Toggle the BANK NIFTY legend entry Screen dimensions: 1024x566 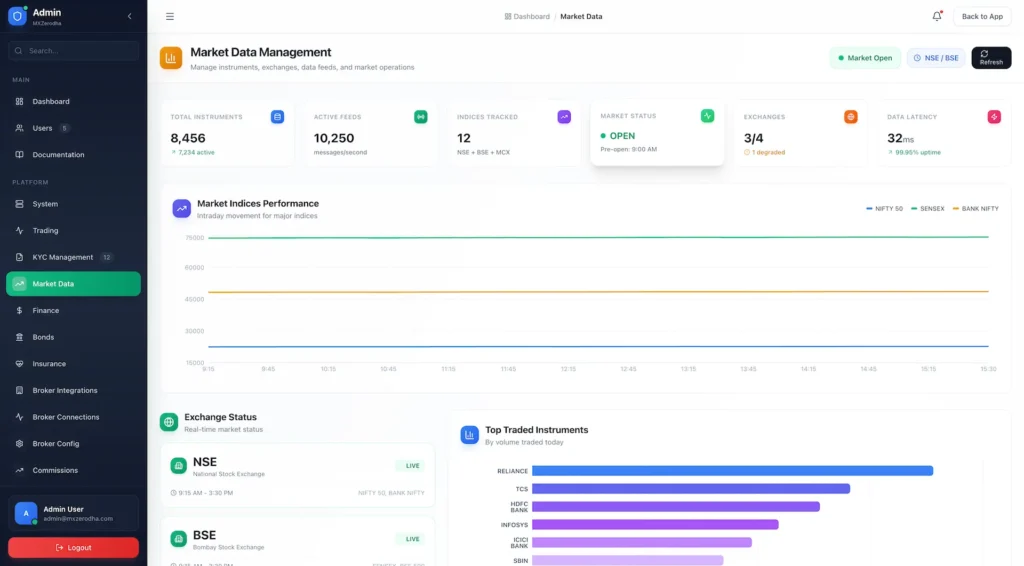pos(976,208)
